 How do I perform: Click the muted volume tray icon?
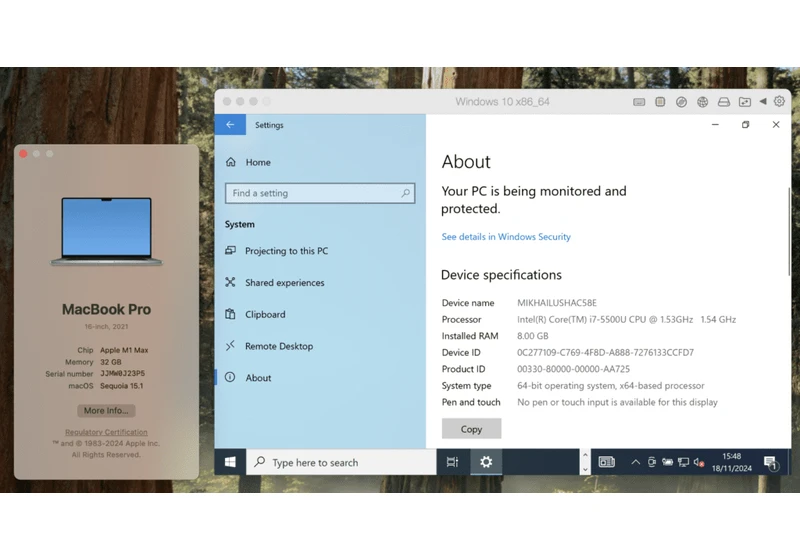pos(699,462)
